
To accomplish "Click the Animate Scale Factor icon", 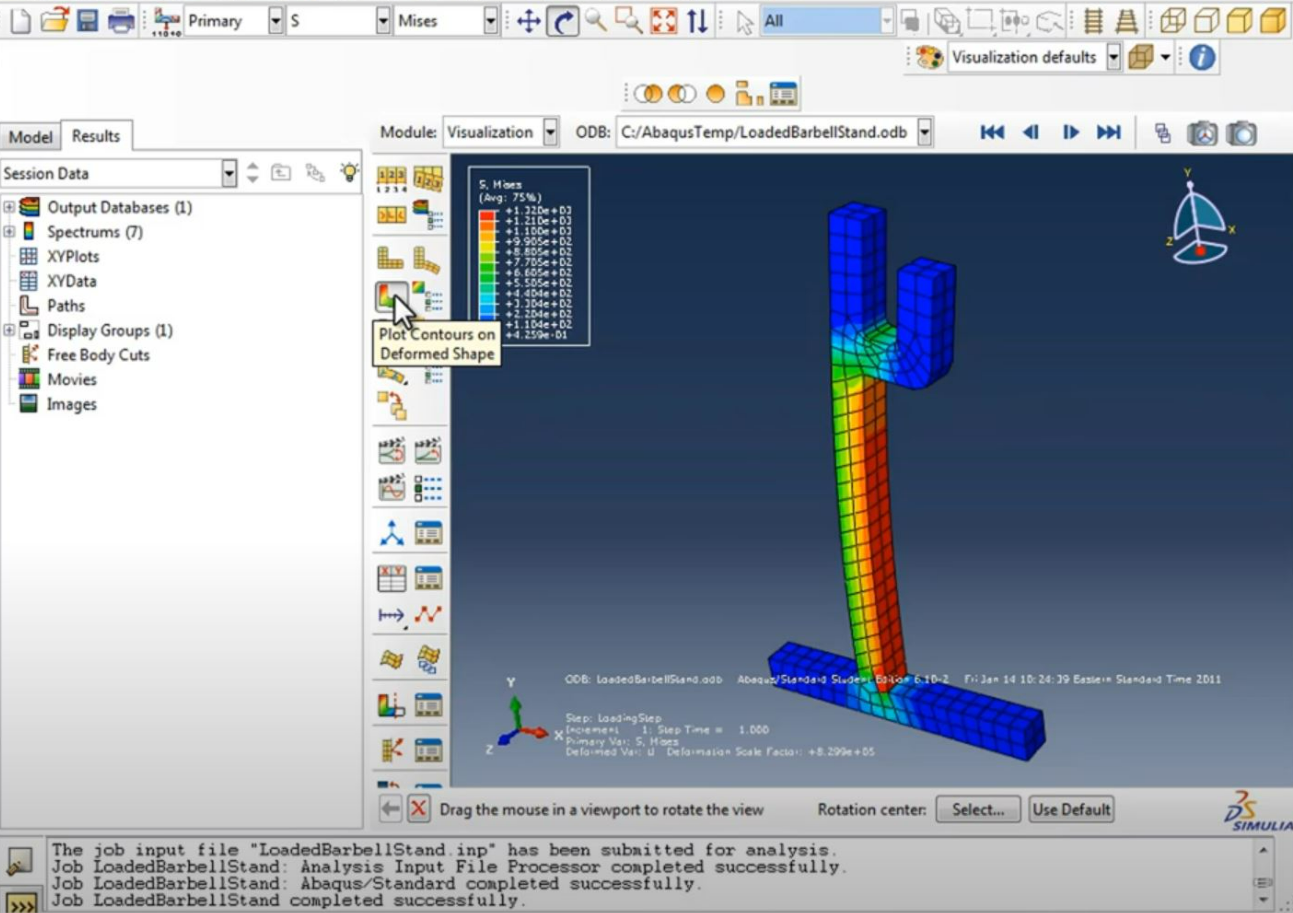I will tap(391, 451).
